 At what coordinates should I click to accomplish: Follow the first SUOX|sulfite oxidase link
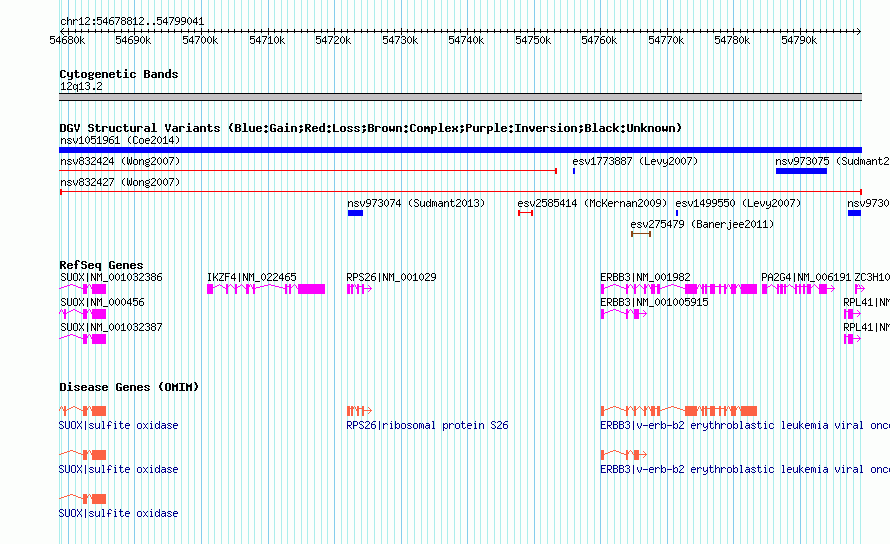click(x=118, y=425)
